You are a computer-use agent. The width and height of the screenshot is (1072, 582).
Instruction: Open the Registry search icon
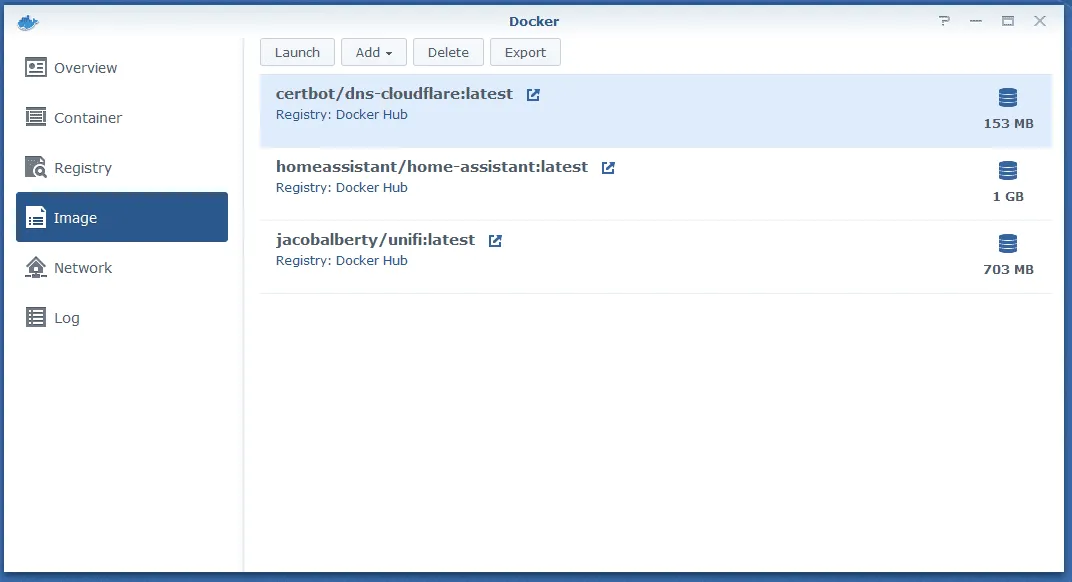36,167
